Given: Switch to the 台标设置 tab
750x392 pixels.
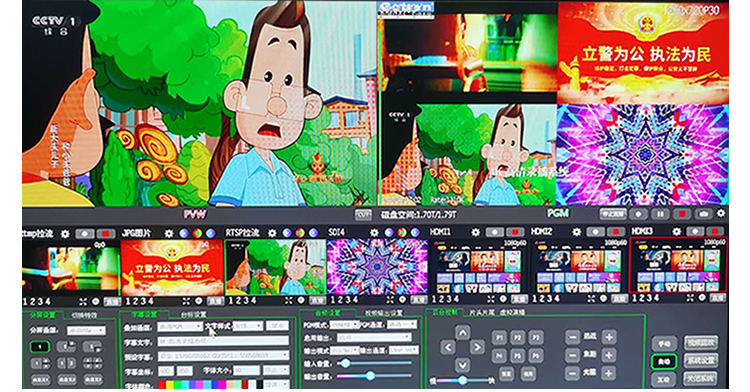Looking at the screenshot, I should (193, 315).
